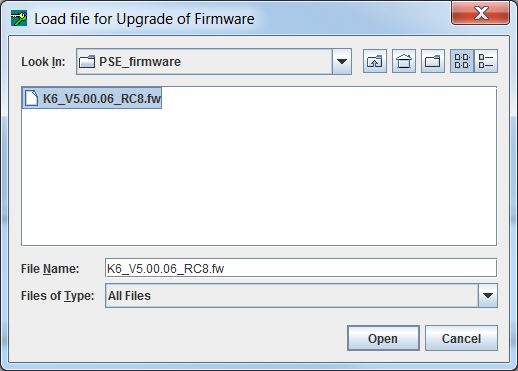The image size is (518, 371).
Task: Click the document icon of K6_V5.00.06_RC8.fw
Action: click(31, 98)
